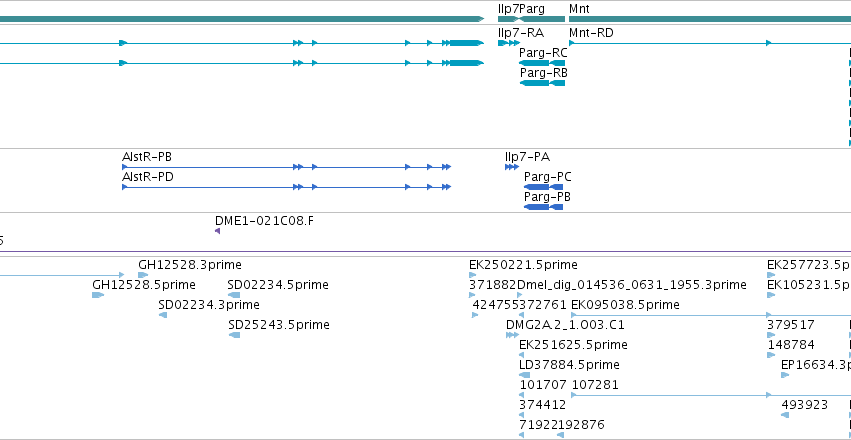This screenshot has width=851, height=440.
Task: Click the Parg-RB transcript glyph
Action: pos(542,83)
